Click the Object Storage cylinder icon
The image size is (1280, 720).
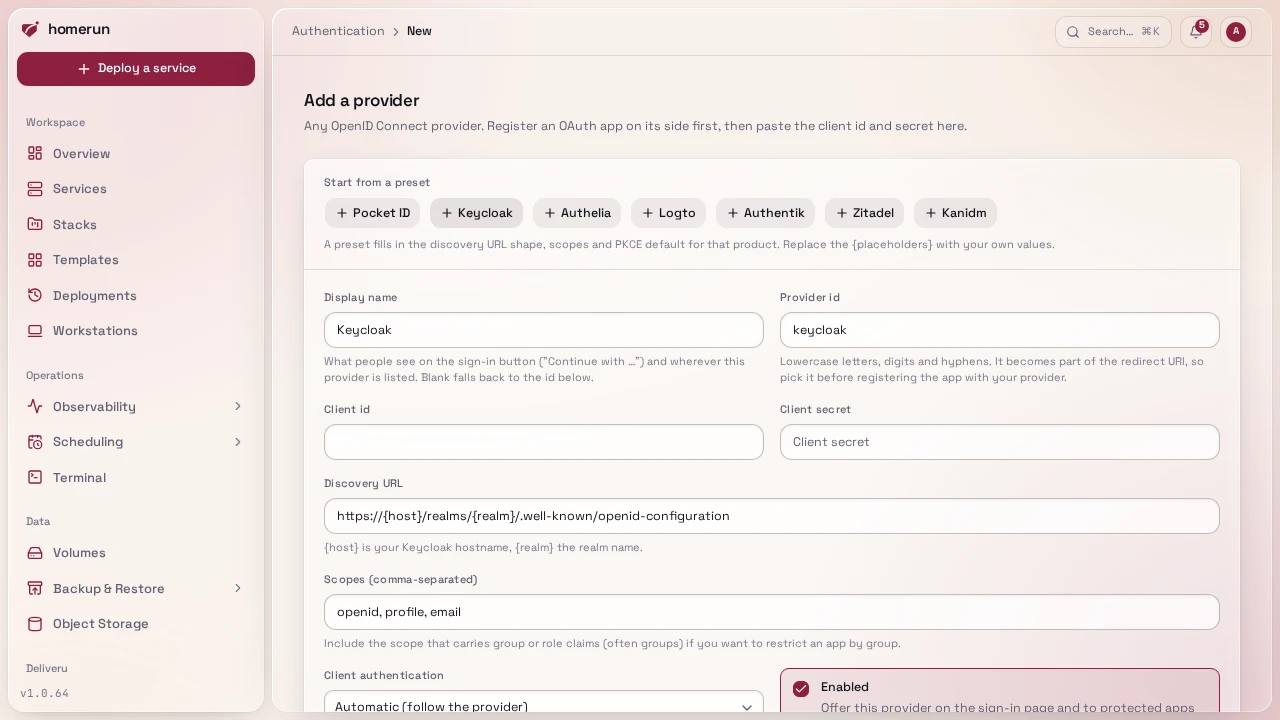[35, 623]
